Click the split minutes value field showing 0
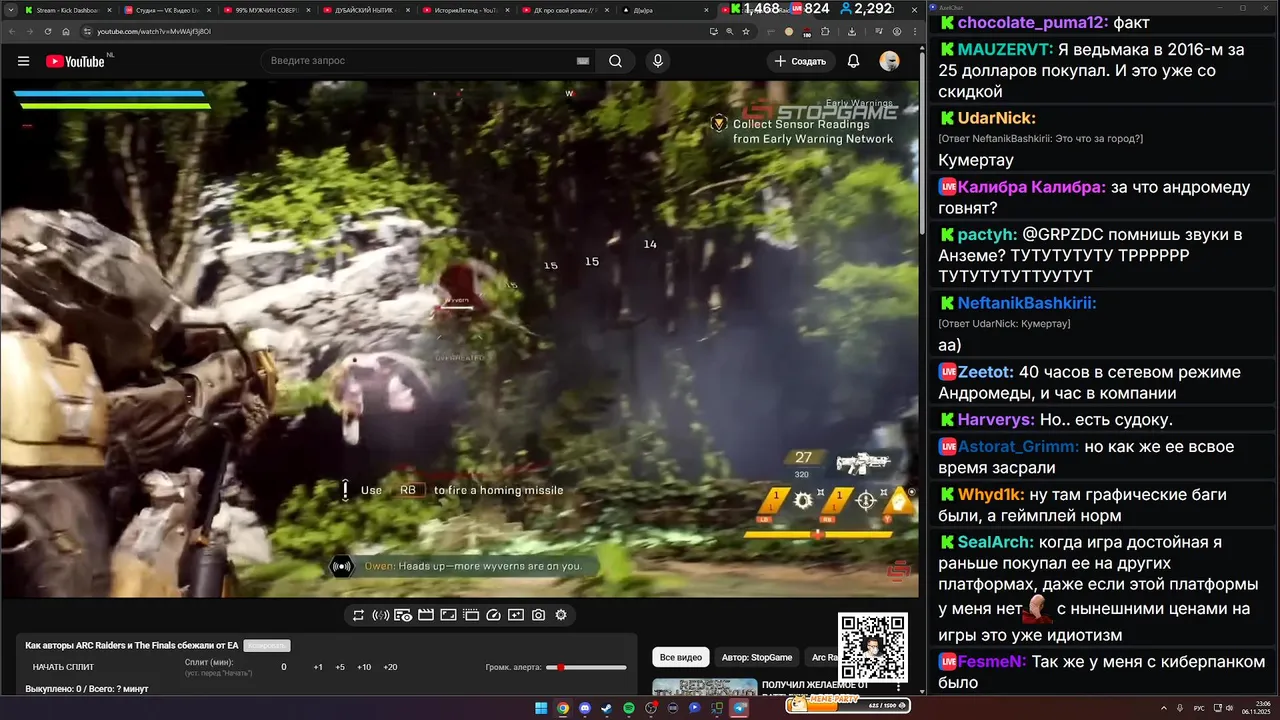 click(283, 667)
